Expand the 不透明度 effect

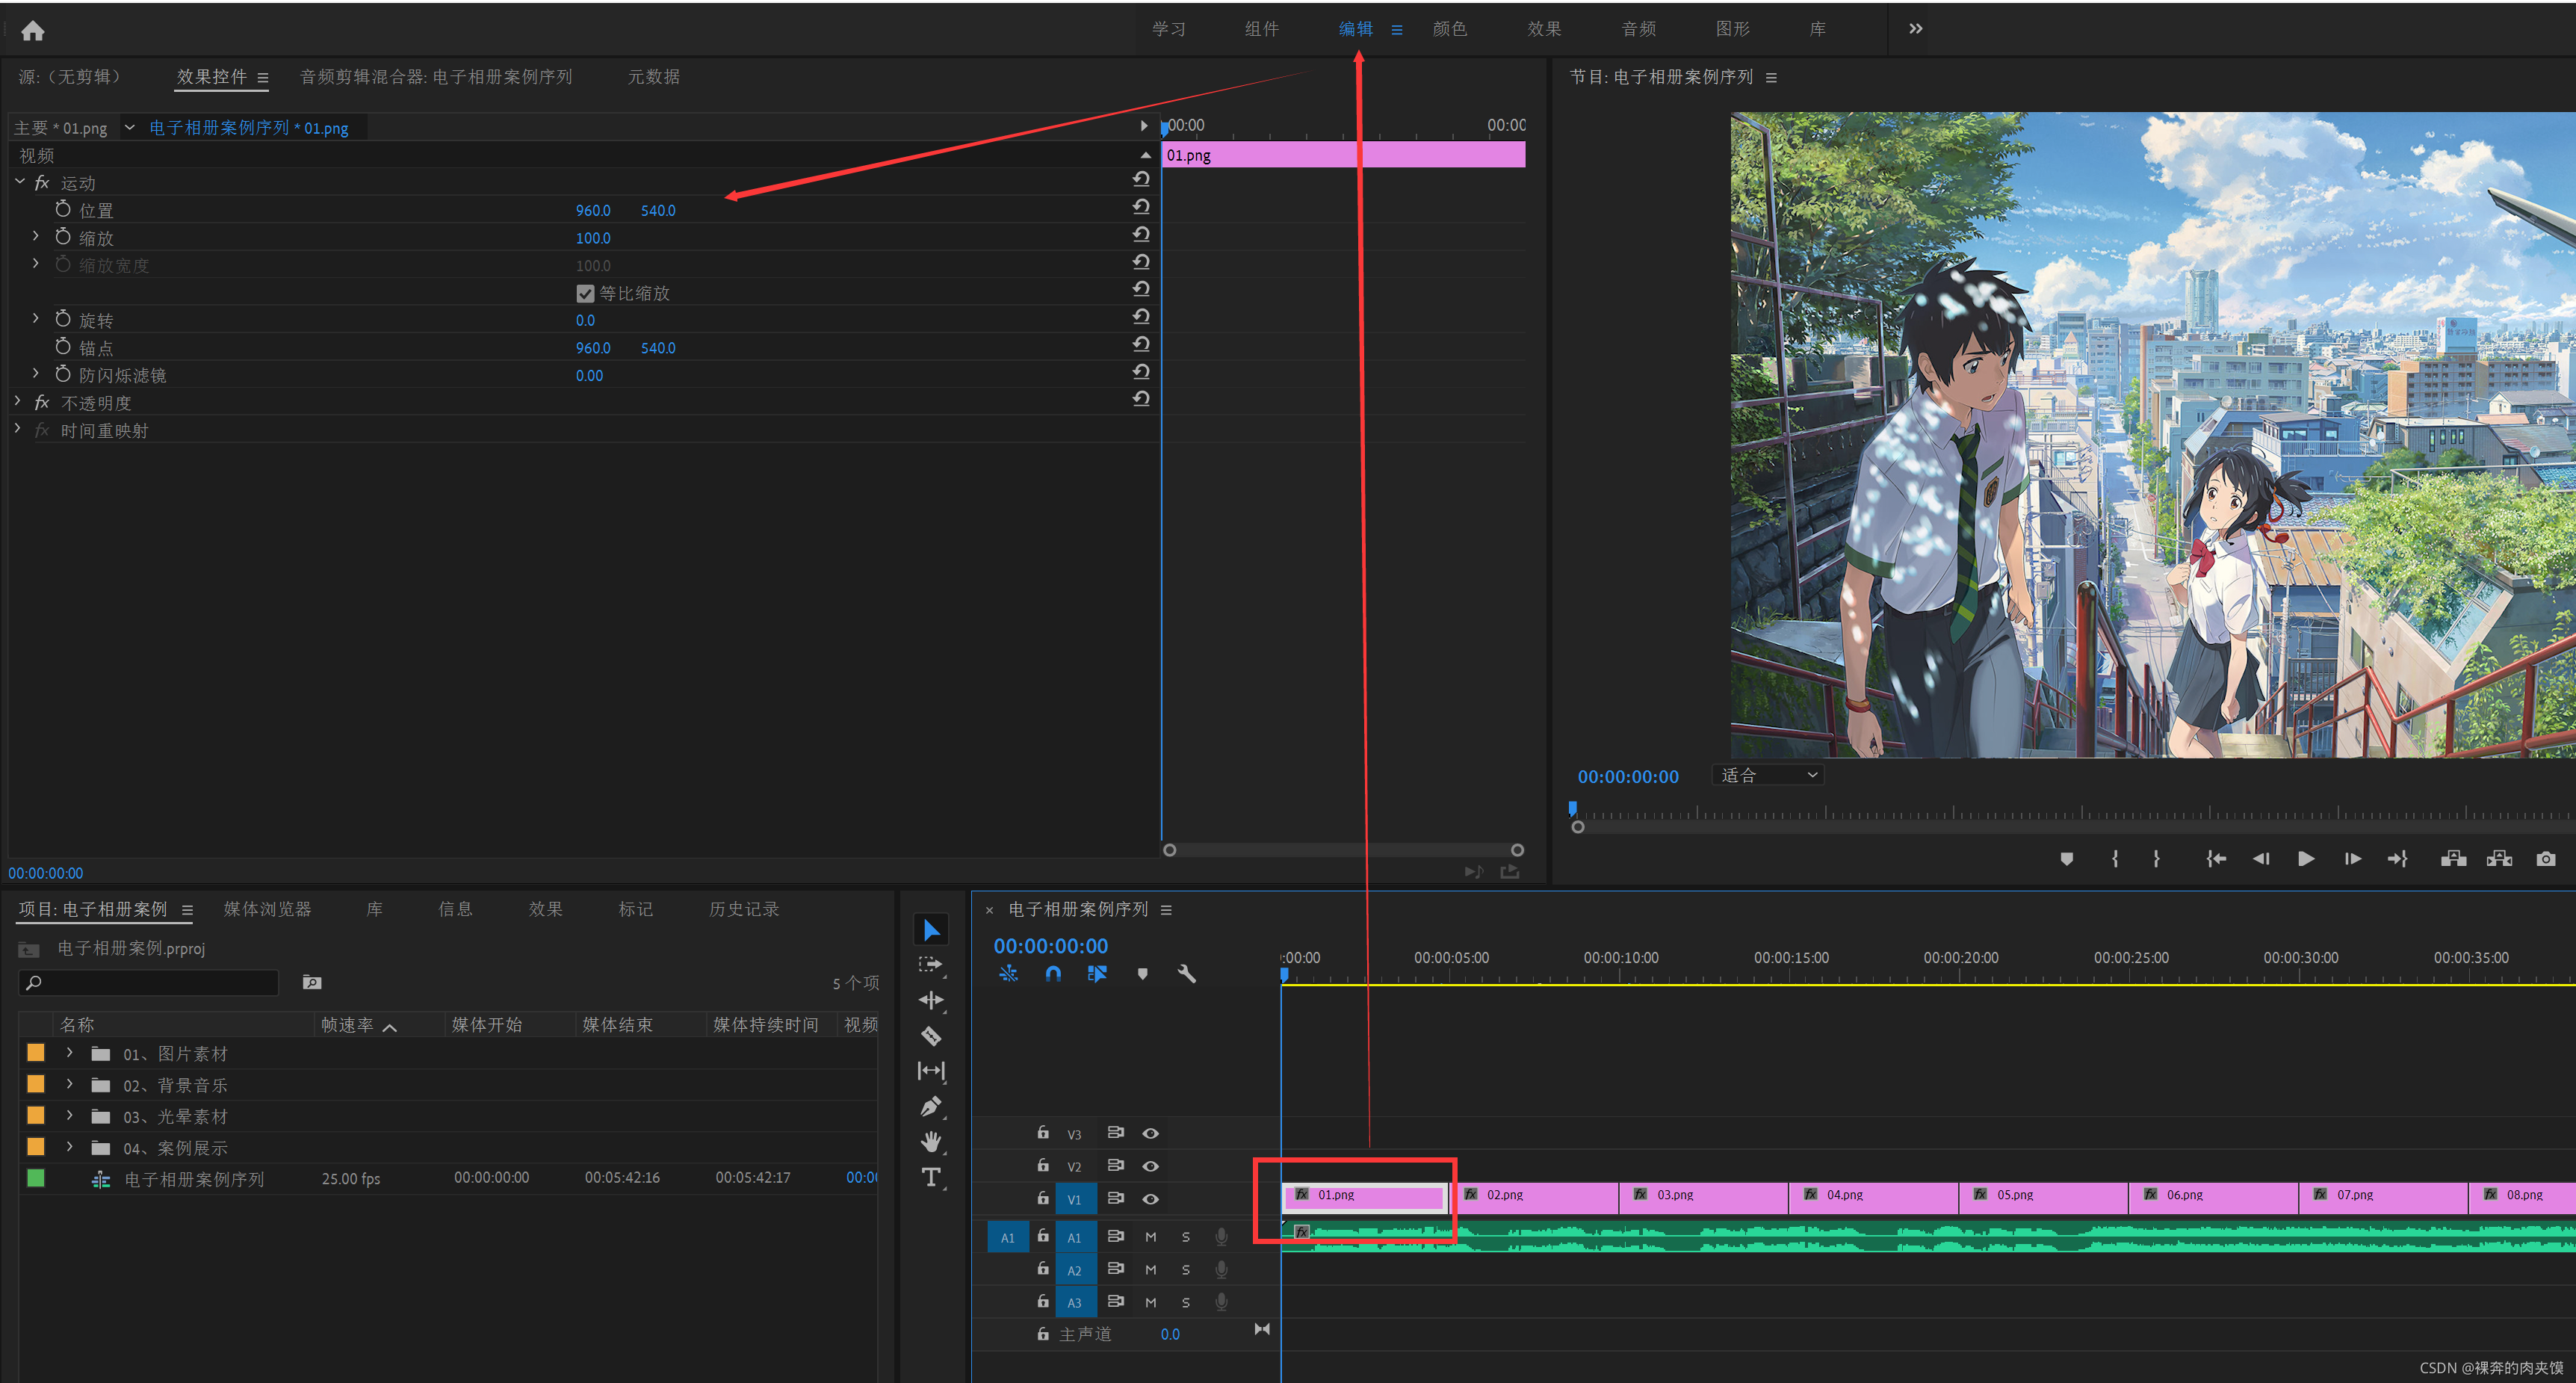click(x=17, y=401)
